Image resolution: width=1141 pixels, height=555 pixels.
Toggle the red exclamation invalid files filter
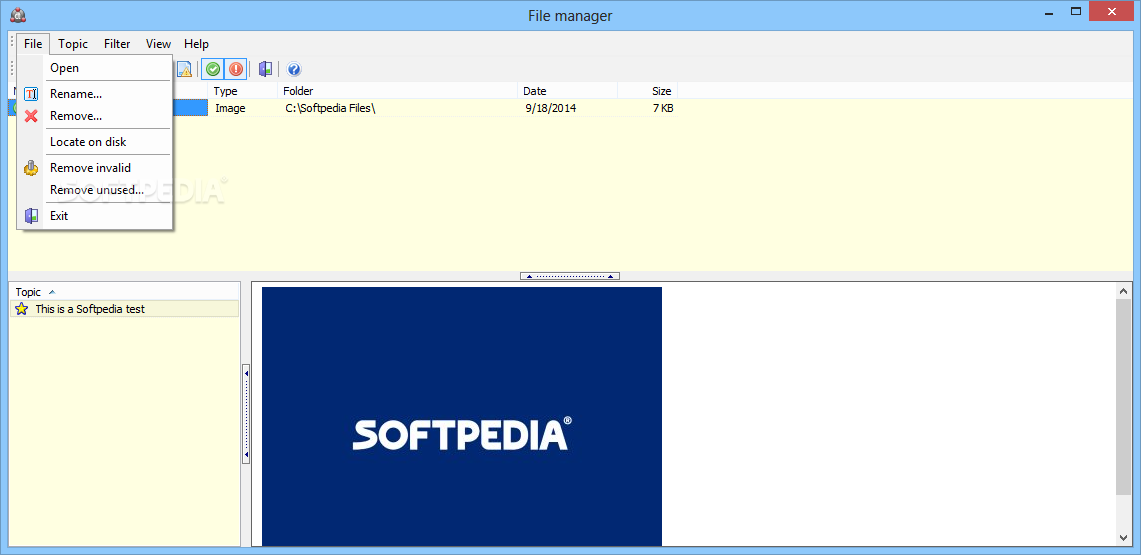[x=236, y=69]
